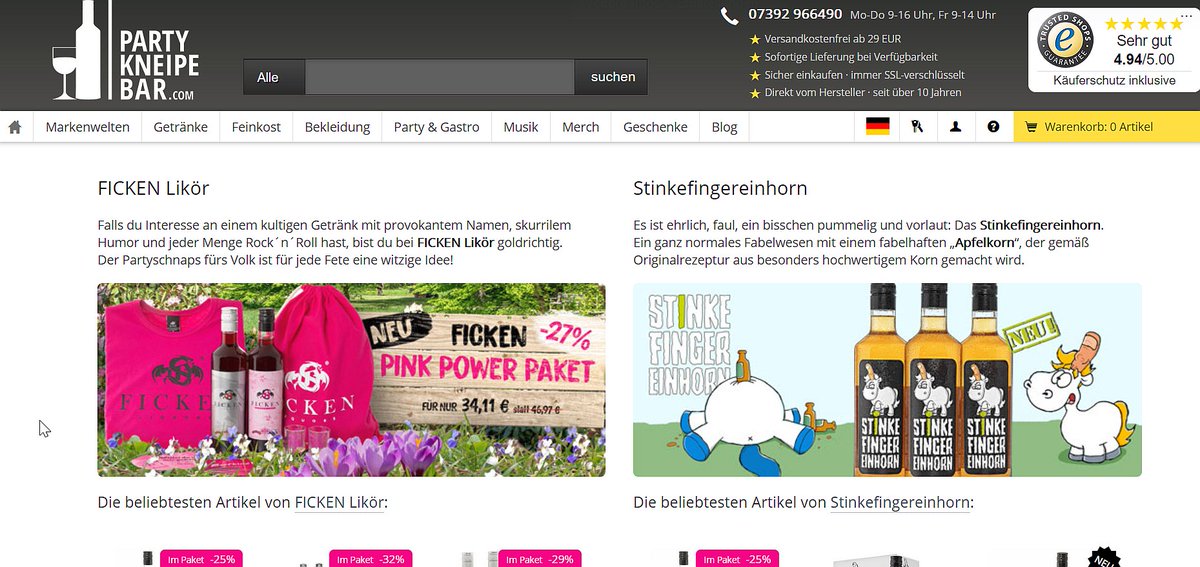Screen dimensions: 1200x567
Task: Click 'Sicher einkaufen · immer SSL-verschlüsselt' text
Action: pos(864,75)
